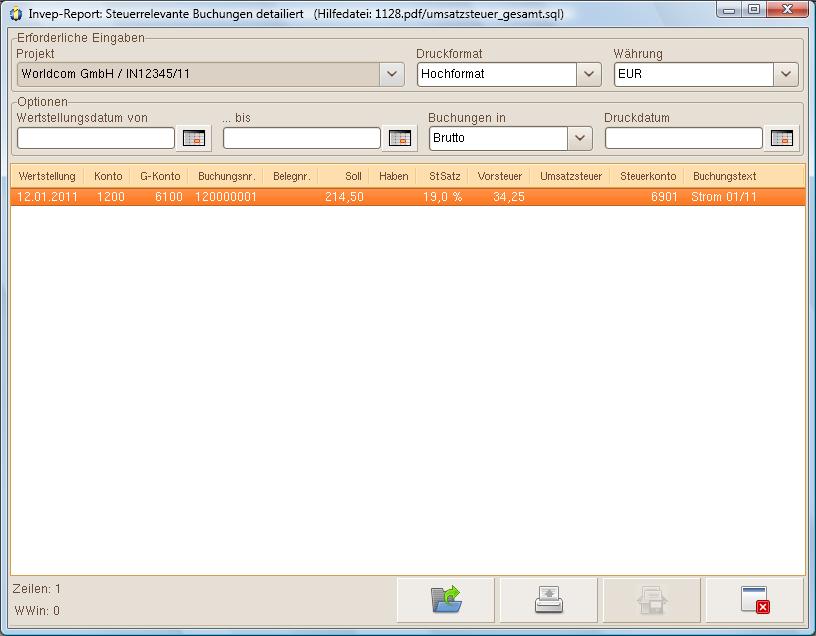The image size is (816, 636).
Task: Open the Währung dropdown arrow
Action: click(785, 74)
